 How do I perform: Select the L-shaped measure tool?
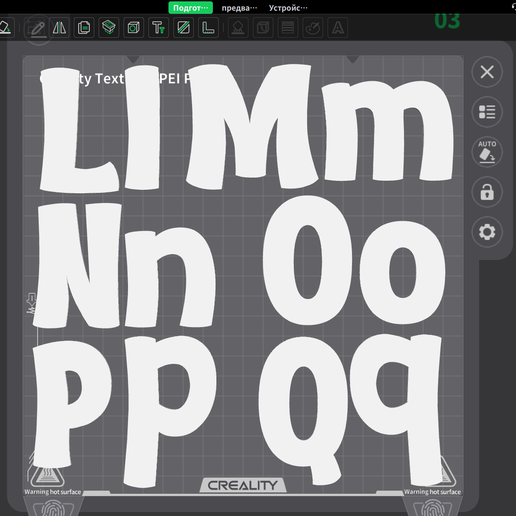click(208, 28)
